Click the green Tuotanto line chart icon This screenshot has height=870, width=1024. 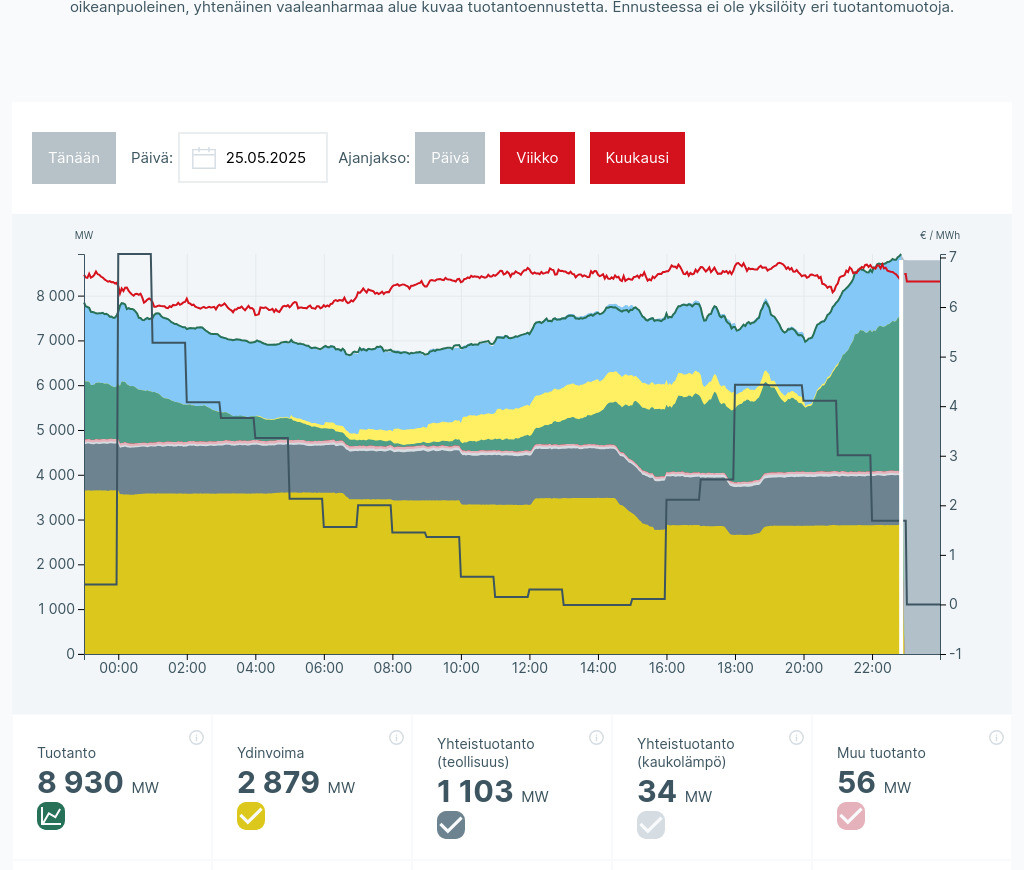tap(51, 816)
